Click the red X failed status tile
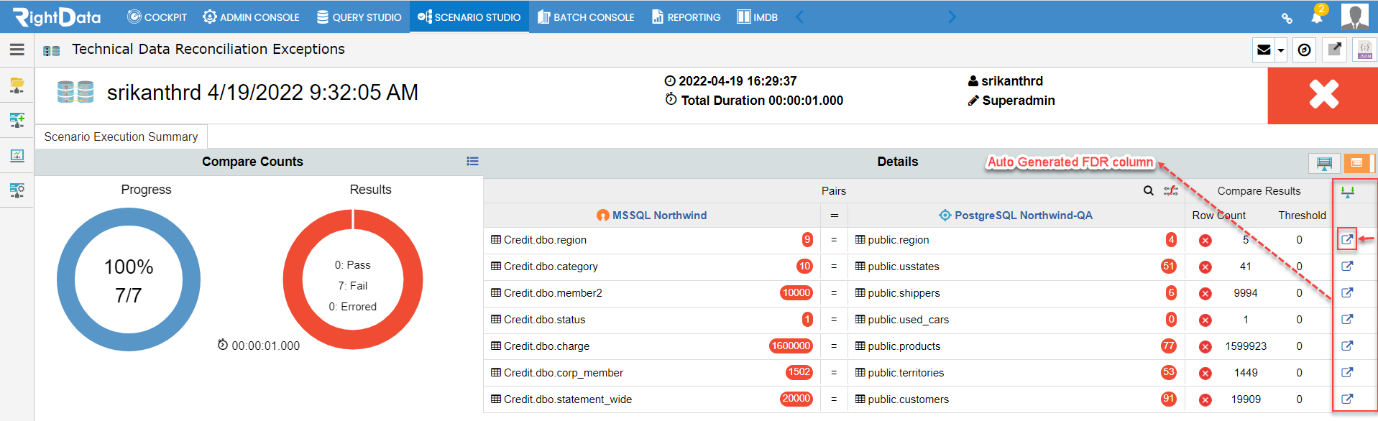Viewport: 1378px width, 421px height. point(1322,96)
